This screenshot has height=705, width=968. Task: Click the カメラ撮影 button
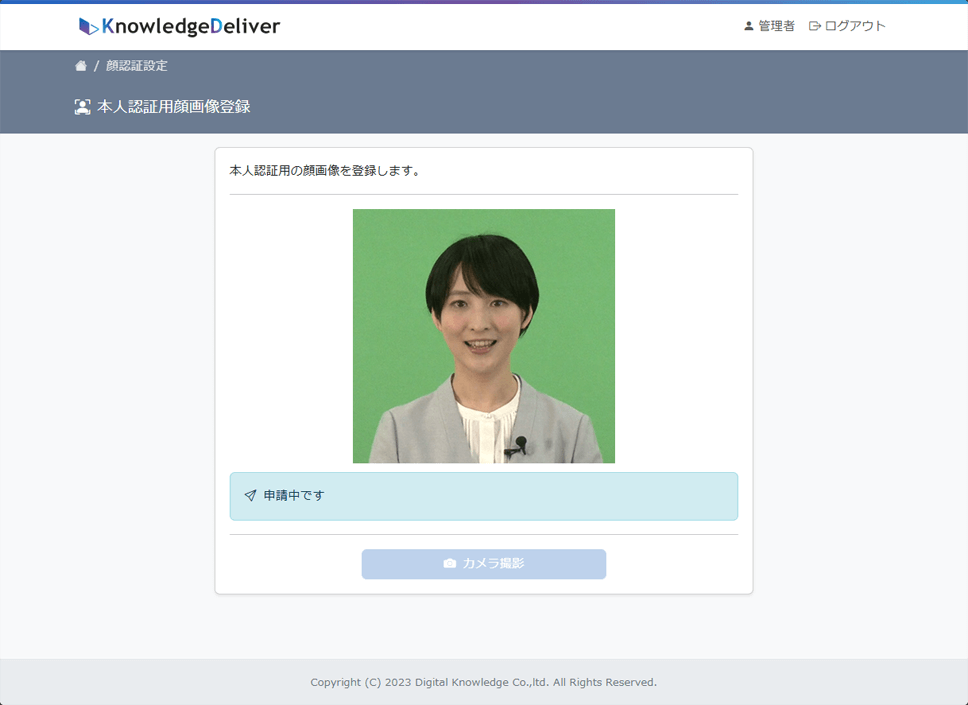[484, 564]
